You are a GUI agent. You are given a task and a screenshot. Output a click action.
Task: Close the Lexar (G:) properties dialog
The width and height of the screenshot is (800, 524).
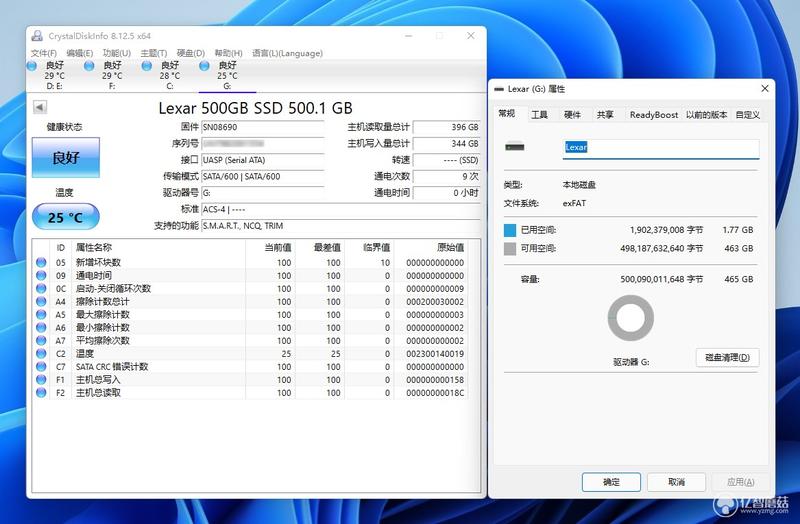point(764,88)
